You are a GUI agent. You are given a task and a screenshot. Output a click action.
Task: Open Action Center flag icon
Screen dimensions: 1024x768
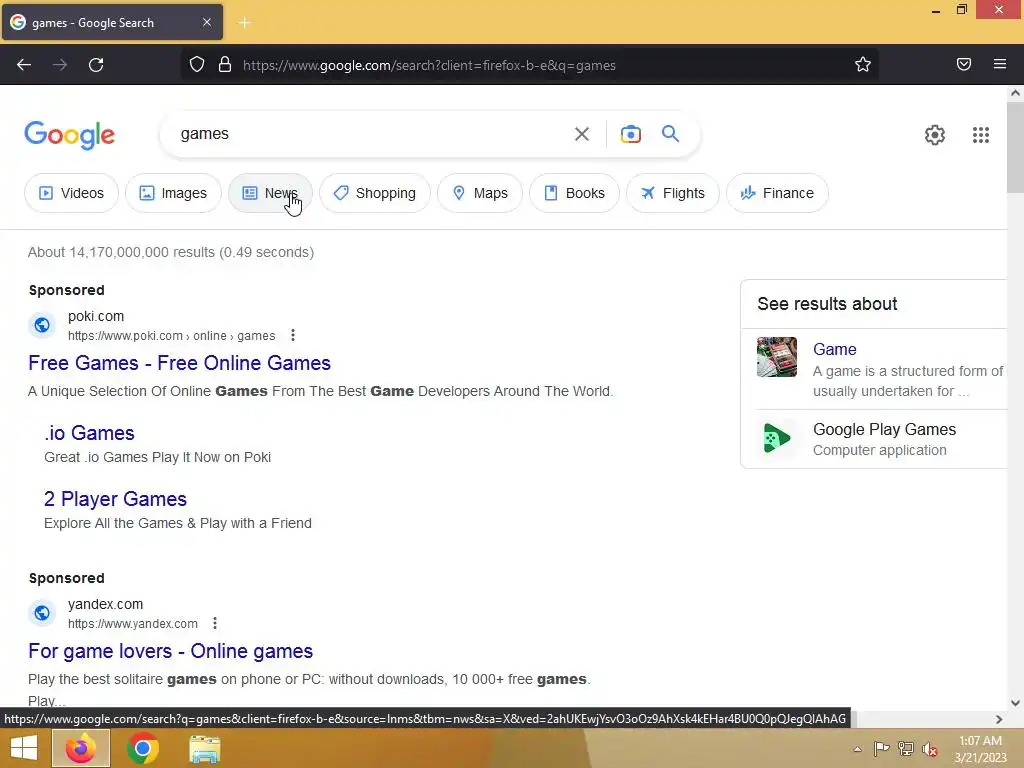881,748
